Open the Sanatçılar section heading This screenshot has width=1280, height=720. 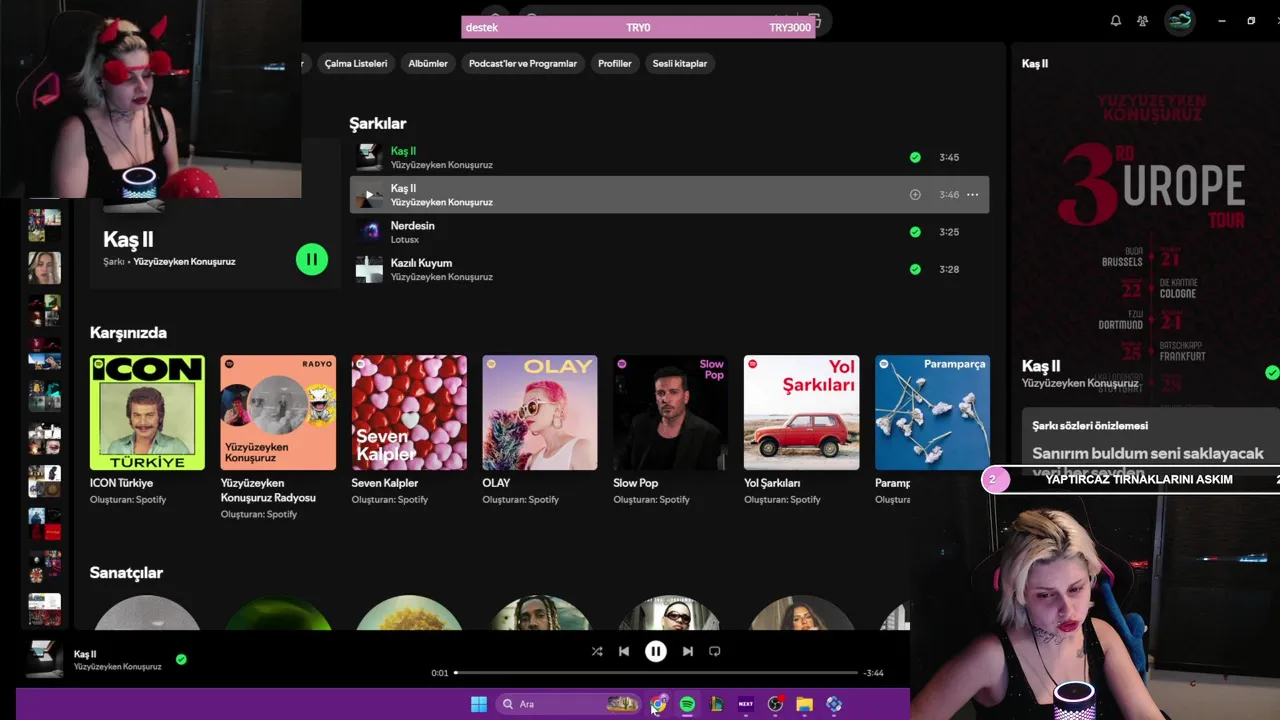[x=126, y=573]
